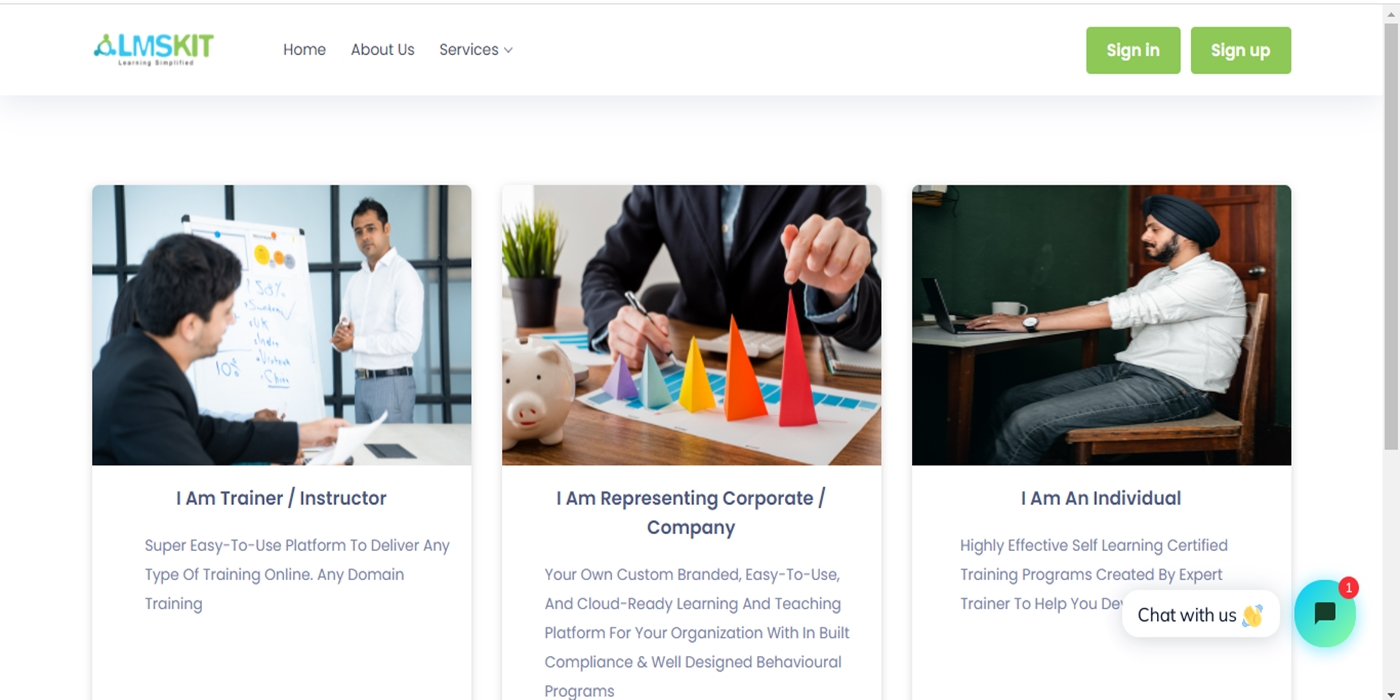Viewport: 1400px width, 700px height.
Task: Click the LMSKIT logo
Action: 154,49
